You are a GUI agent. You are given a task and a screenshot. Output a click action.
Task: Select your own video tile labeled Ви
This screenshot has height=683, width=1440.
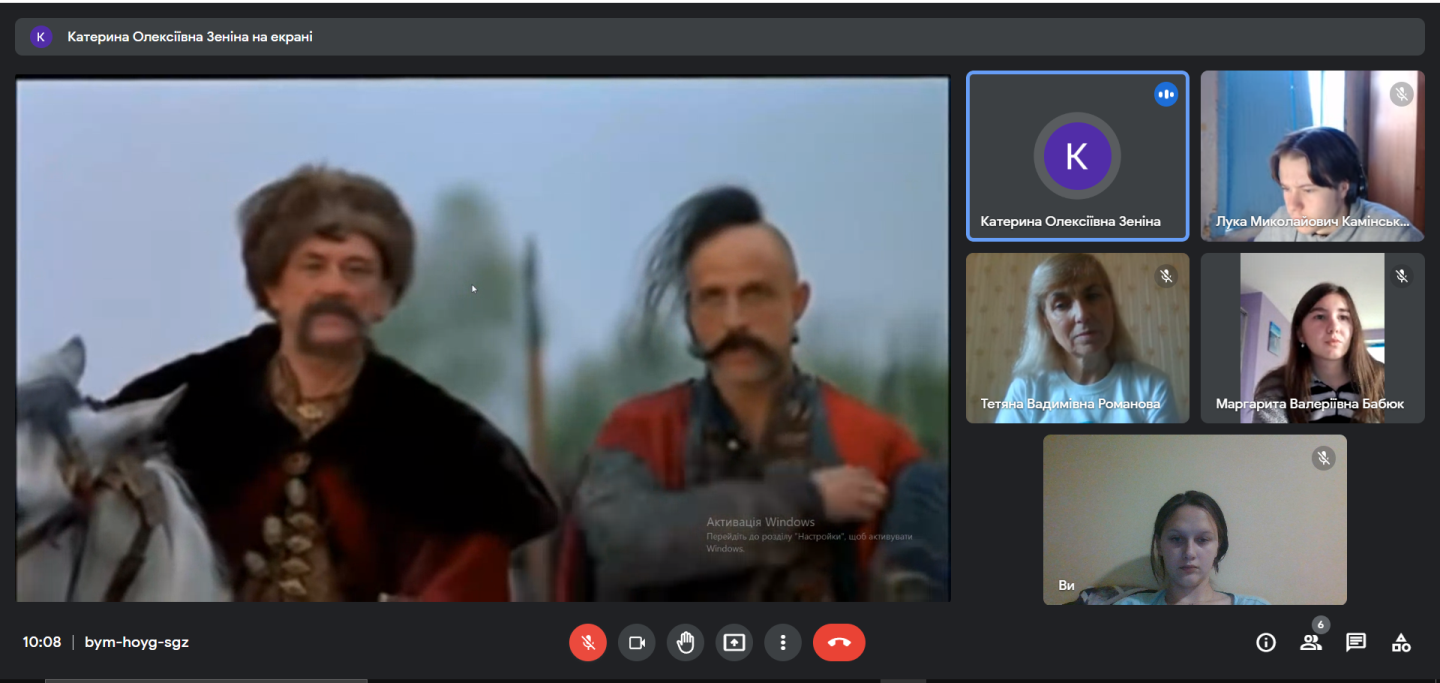(1195, 520)
